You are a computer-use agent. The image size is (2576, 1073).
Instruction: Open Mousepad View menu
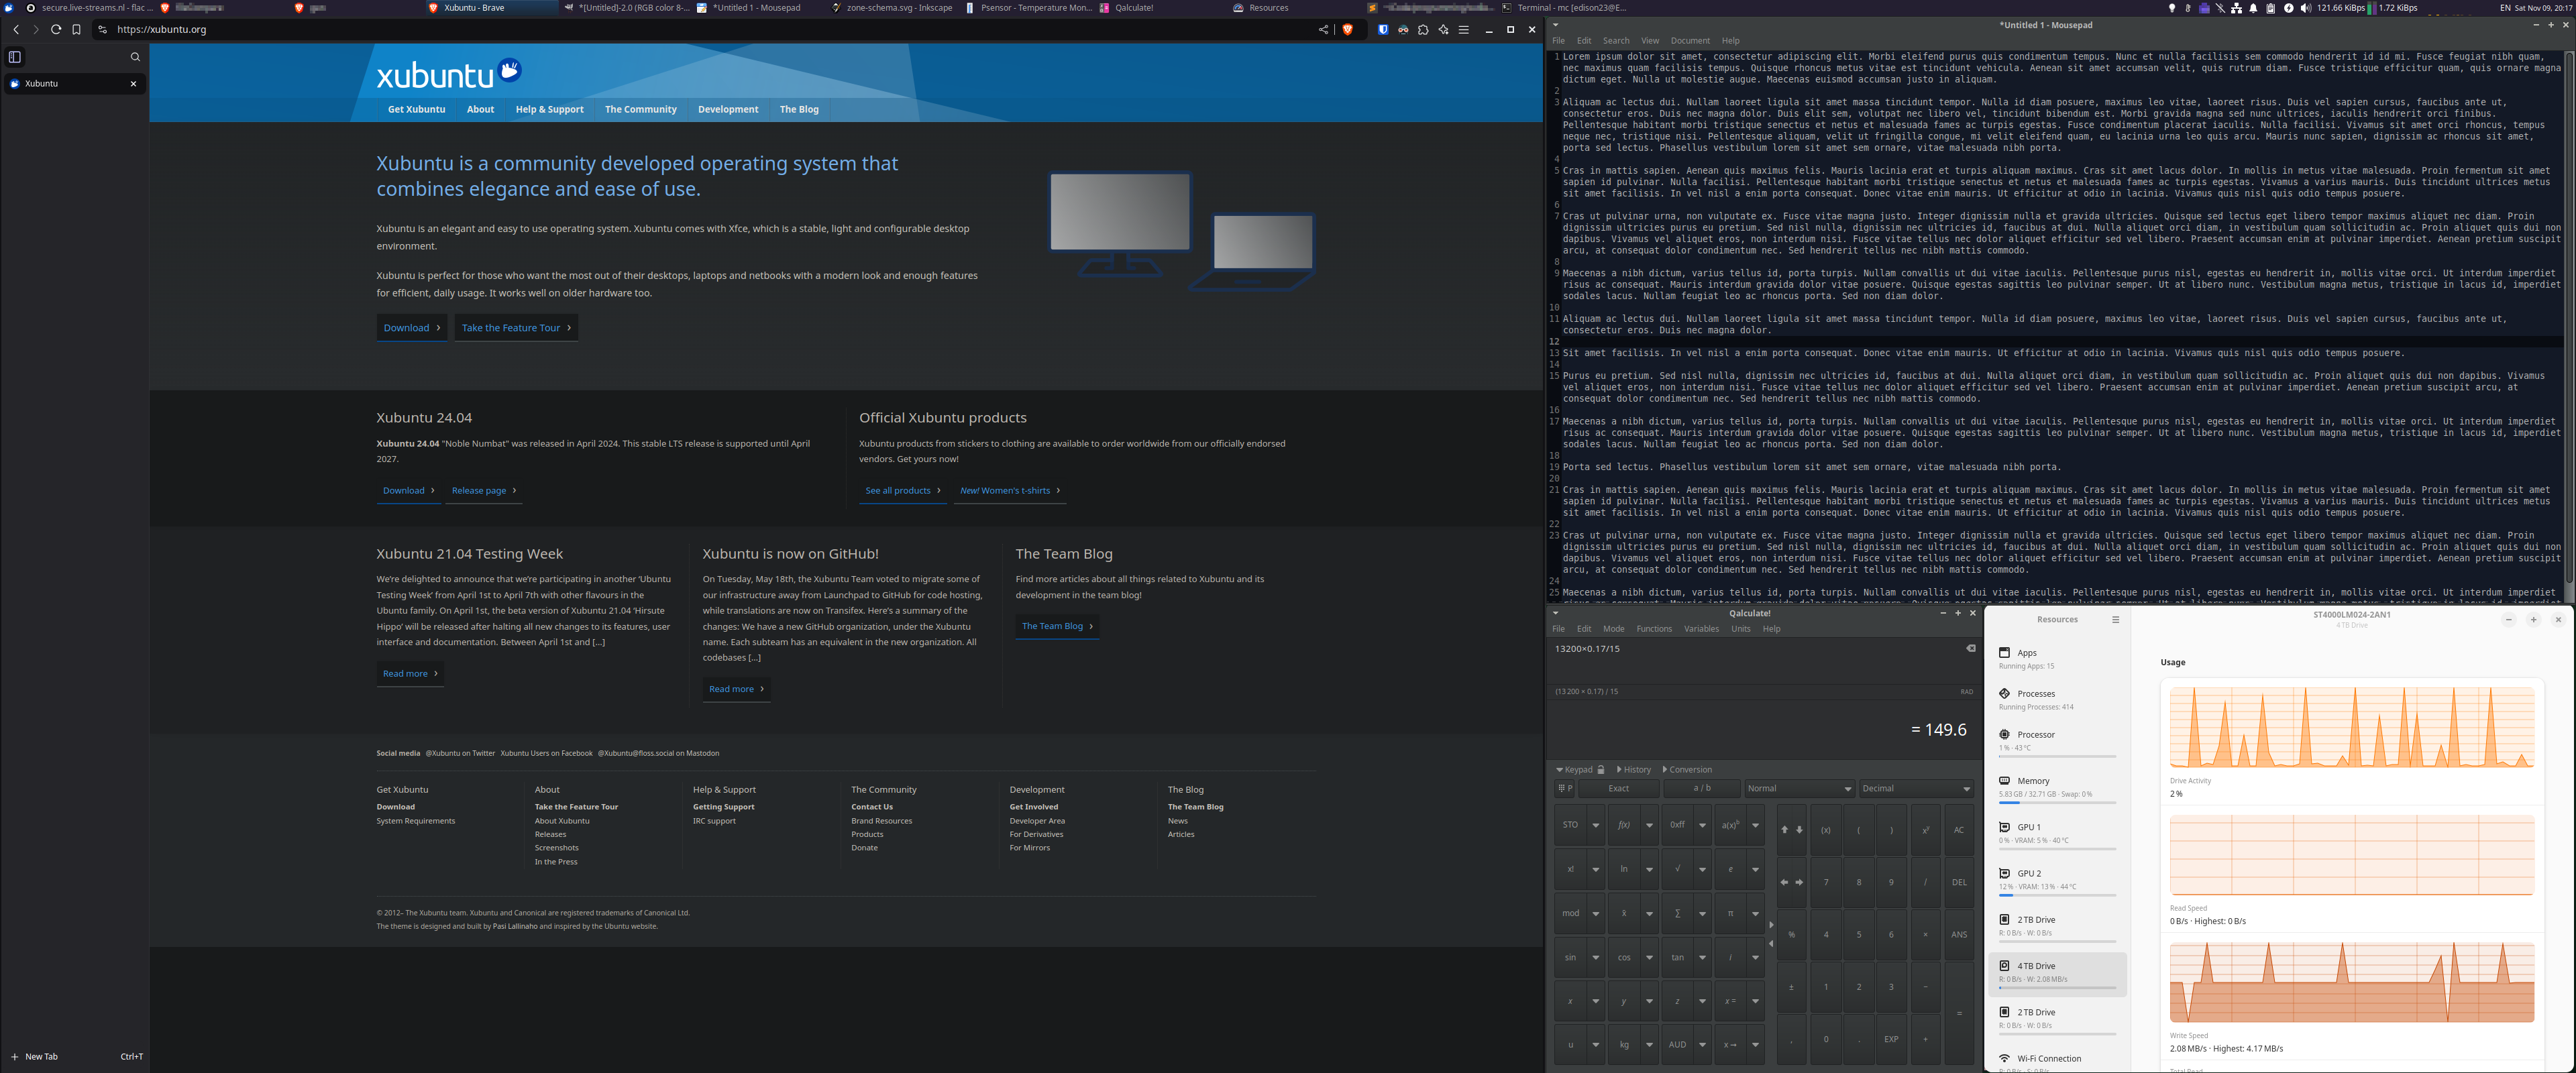[1649, 41]
